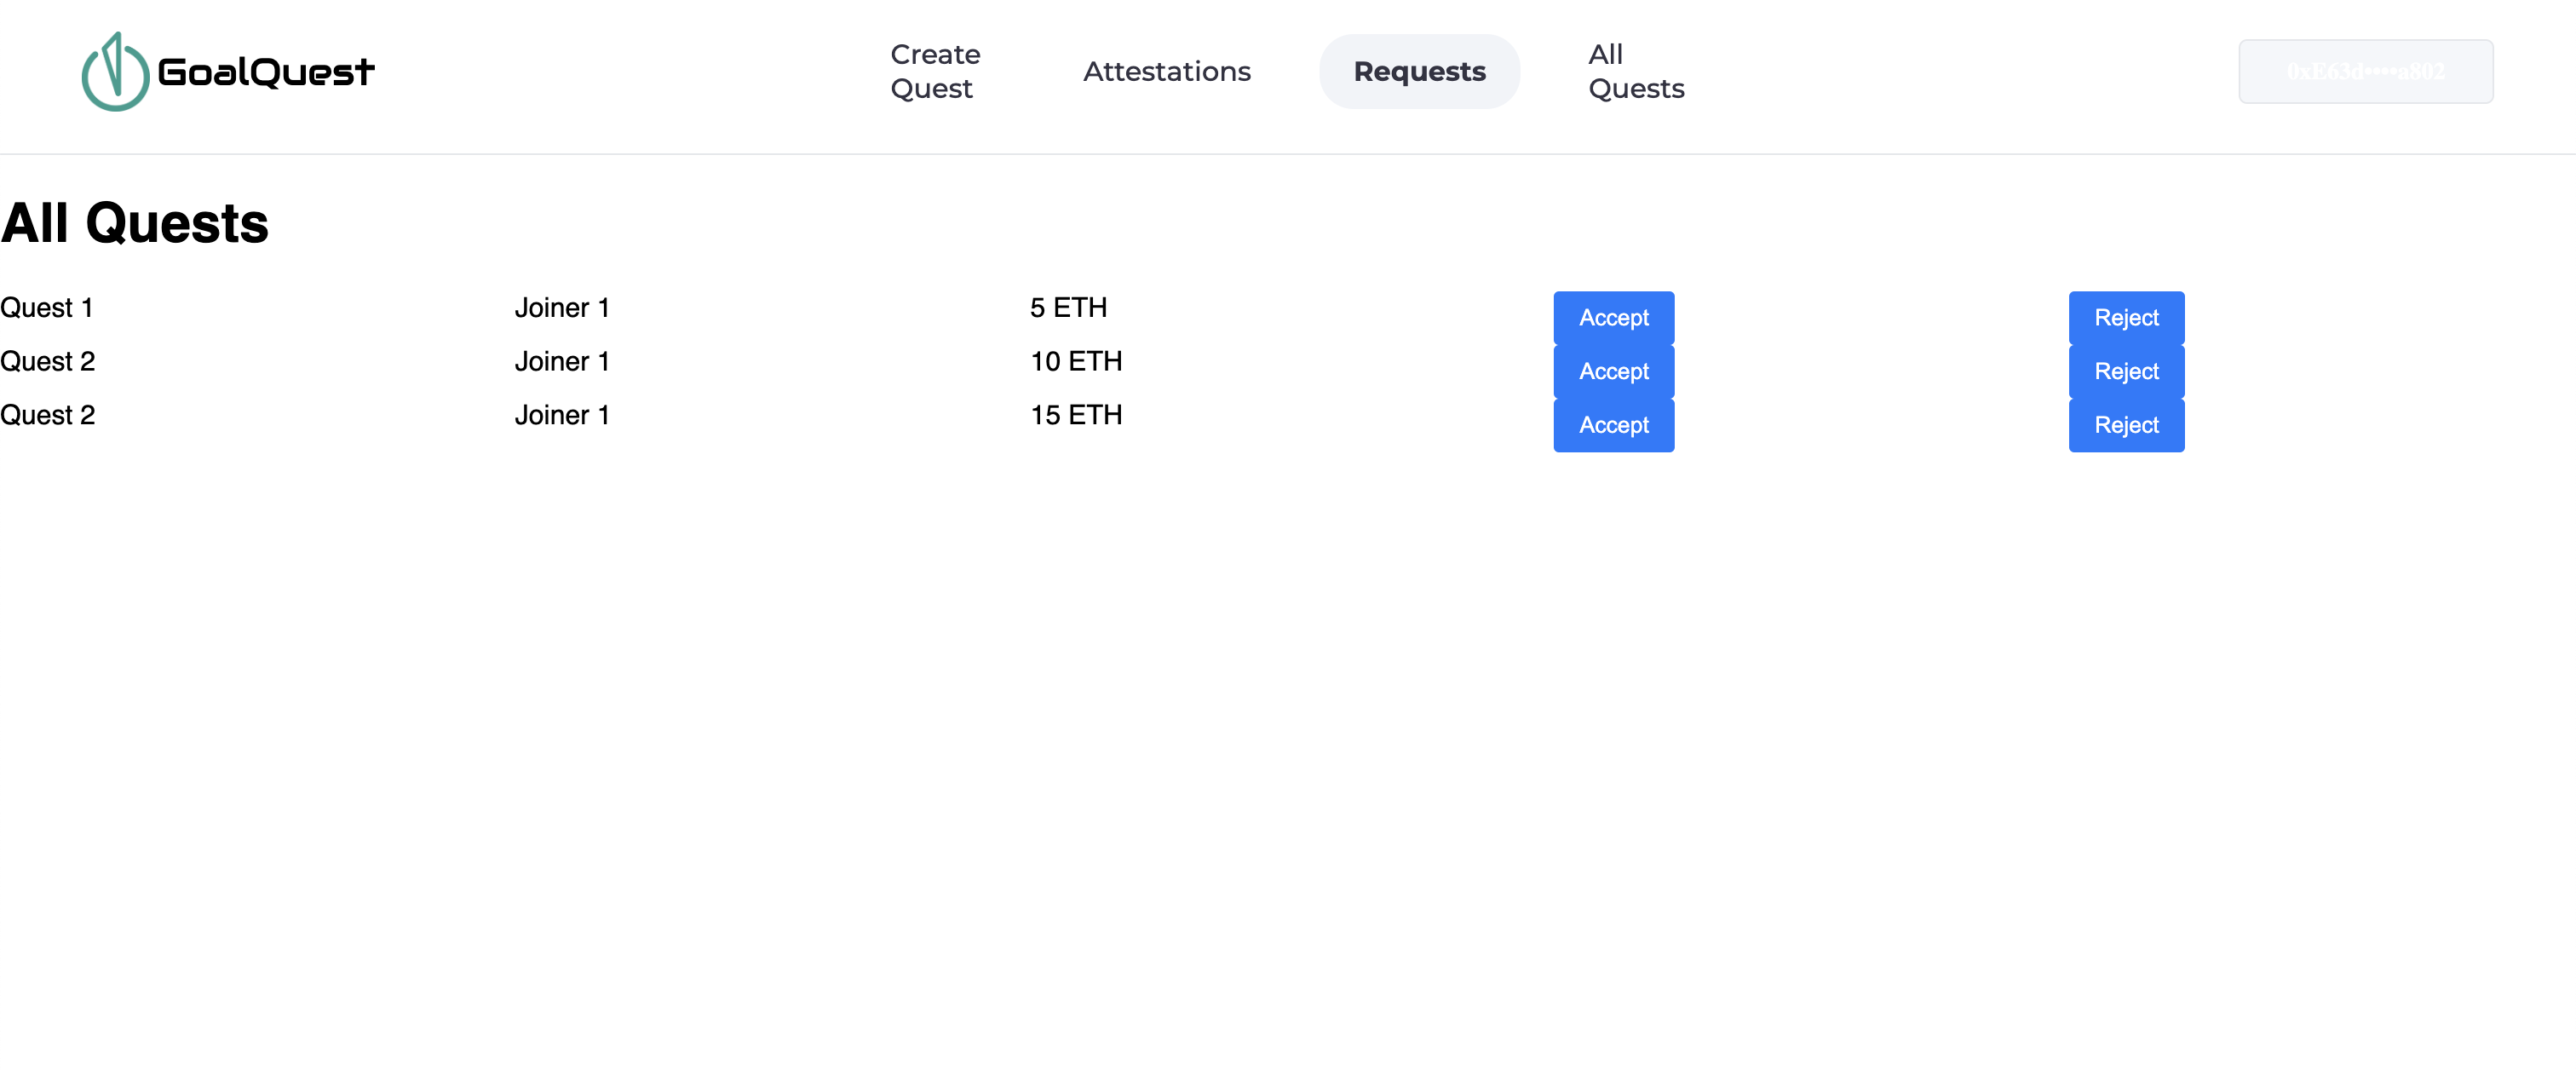Click the 15 ETH stake amount
2576x1070 pixels.
tap(1077, 415)
